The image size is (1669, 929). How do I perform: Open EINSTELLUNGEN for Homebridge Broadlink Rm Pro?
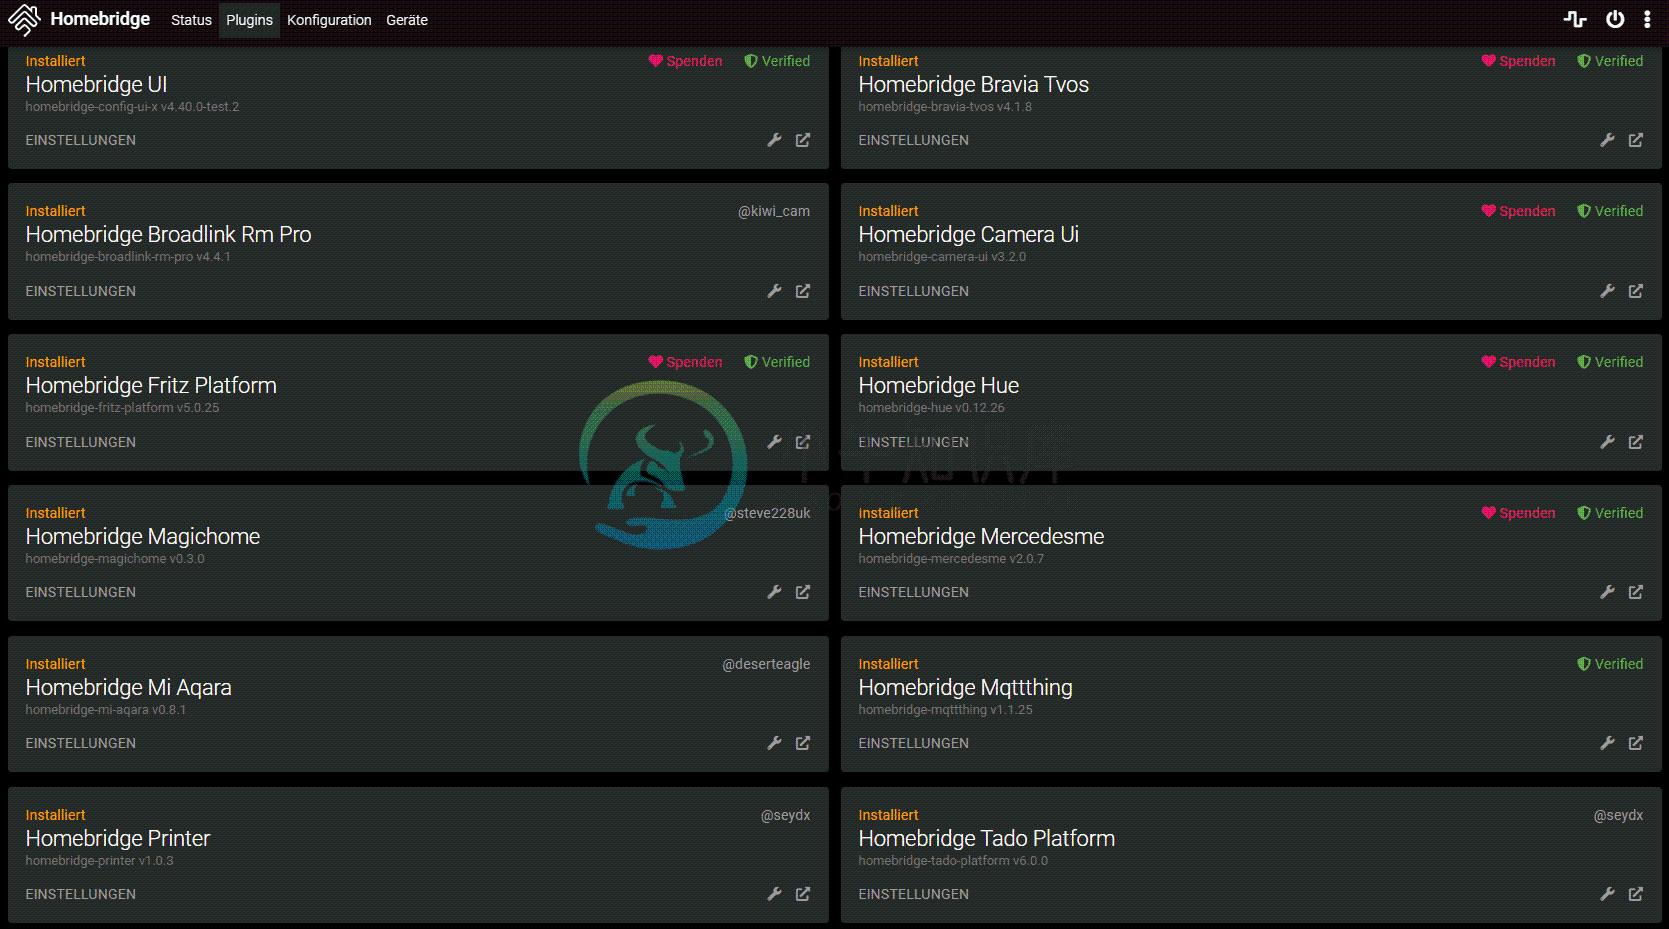click(x=81, y=291)
